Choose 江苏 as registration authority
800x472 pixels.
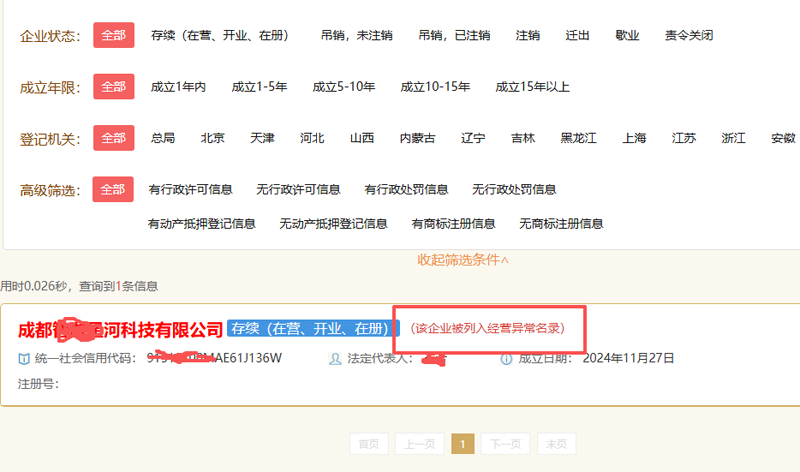(684, 138)
